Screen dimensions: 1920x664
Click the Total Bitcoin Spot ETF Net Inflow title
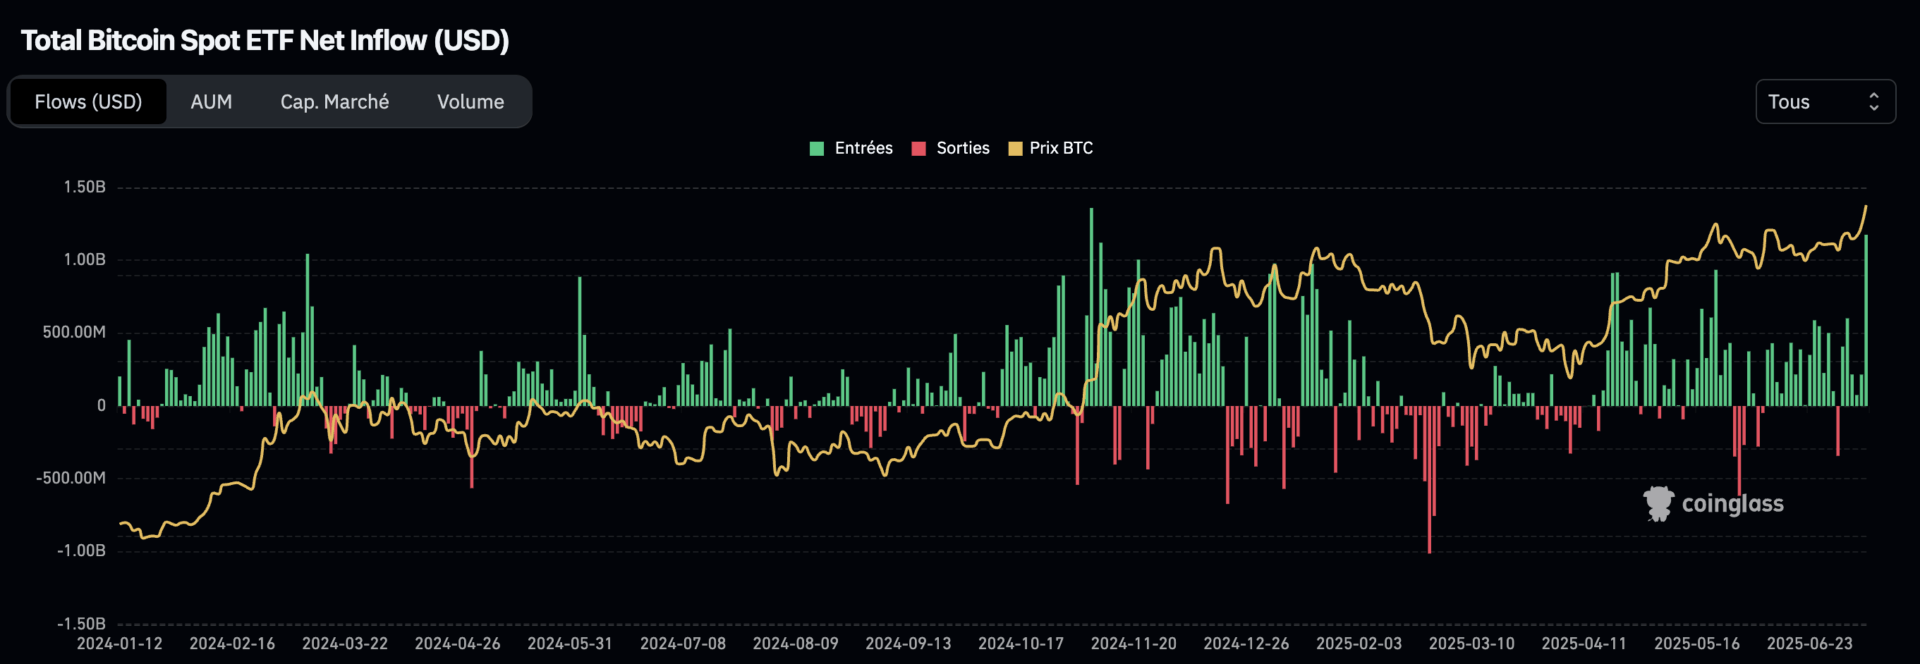265,40
